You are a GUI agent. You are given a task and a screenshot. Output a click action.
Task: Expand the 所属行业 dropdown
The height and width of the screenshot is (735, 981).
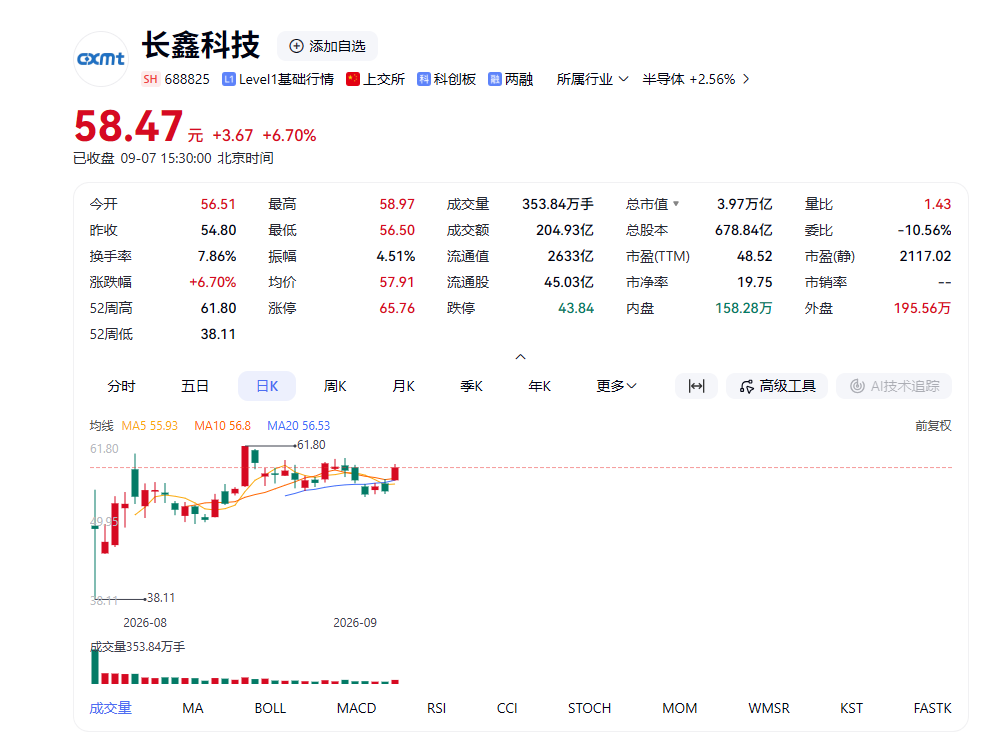pos(592,79)
